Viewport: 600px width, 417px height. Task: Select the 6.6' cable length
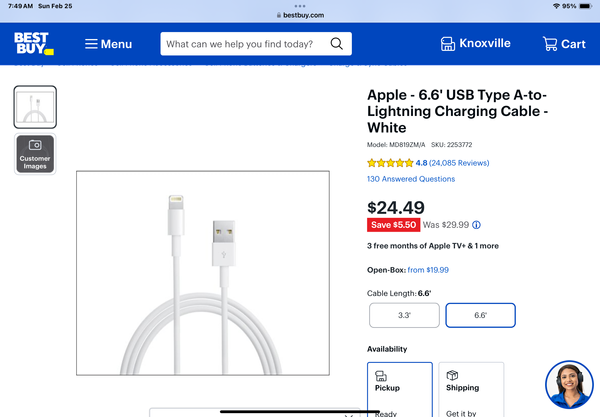480,315
